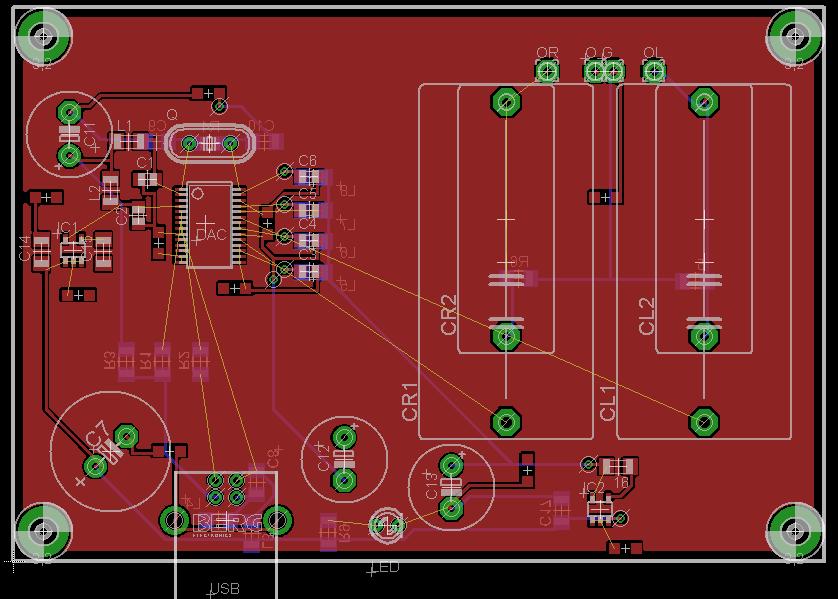Click the bottom pad of capacitor CR1
This screenshot has height=599, width=838.
pos(506,422)
